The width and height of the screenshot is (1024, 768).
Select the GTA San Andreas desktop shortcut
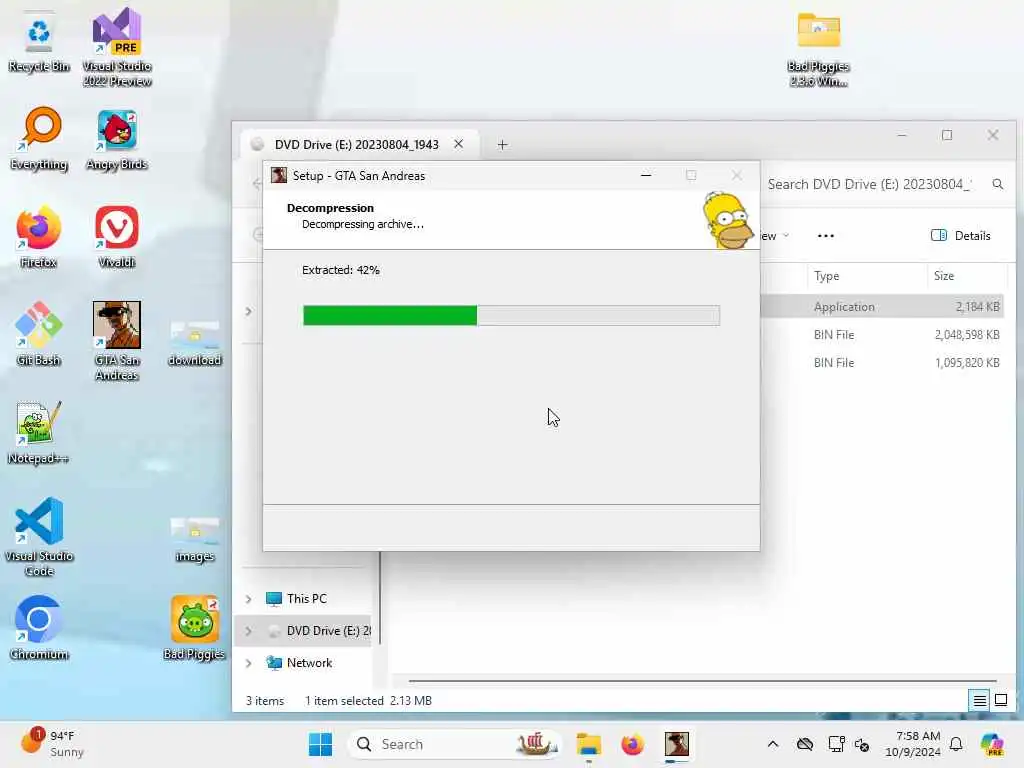click(117, 341)
